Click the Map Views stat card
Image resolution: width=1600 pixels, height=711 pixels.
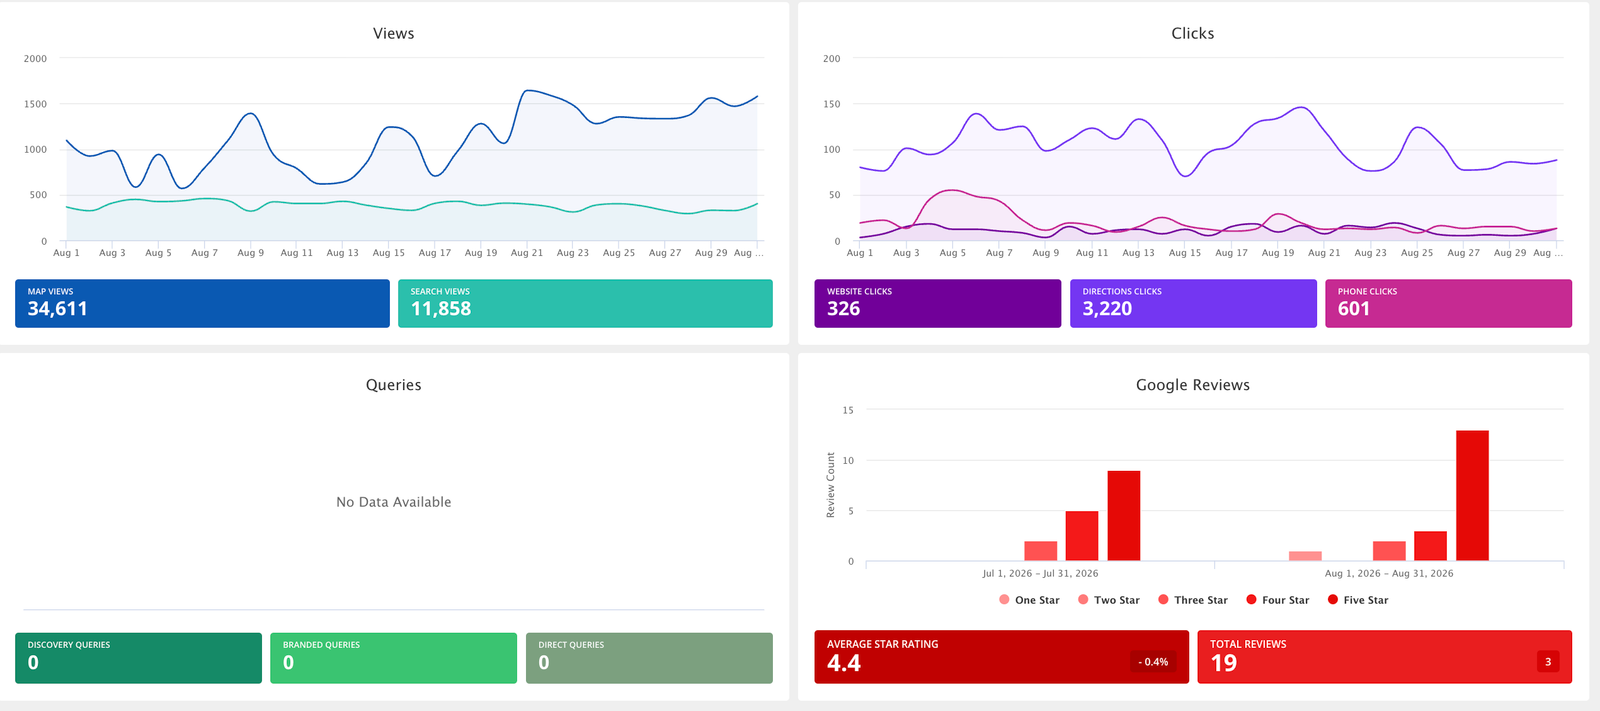[x=202, y=303]
